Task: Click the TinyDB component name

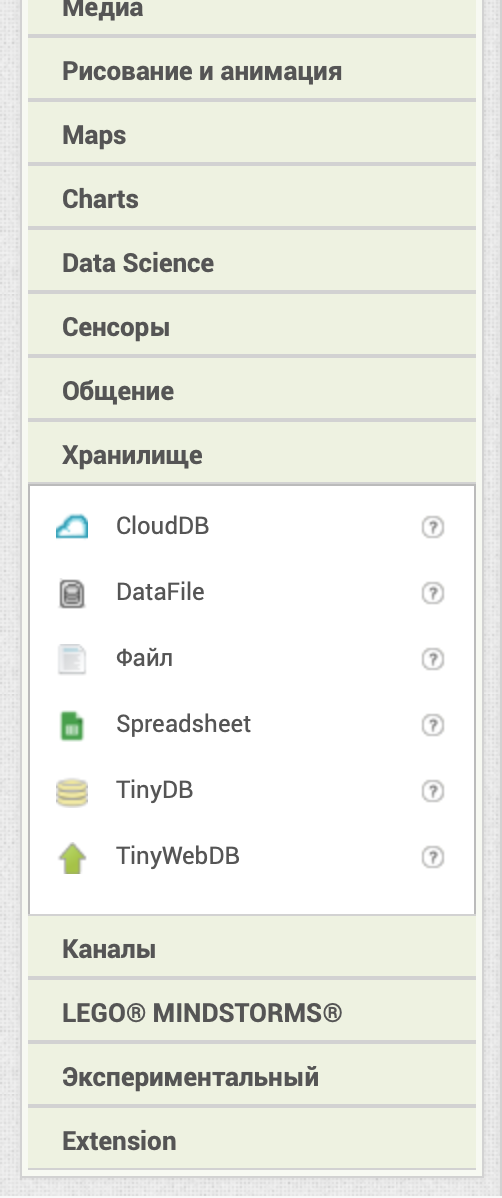Action: pos(154,791)
